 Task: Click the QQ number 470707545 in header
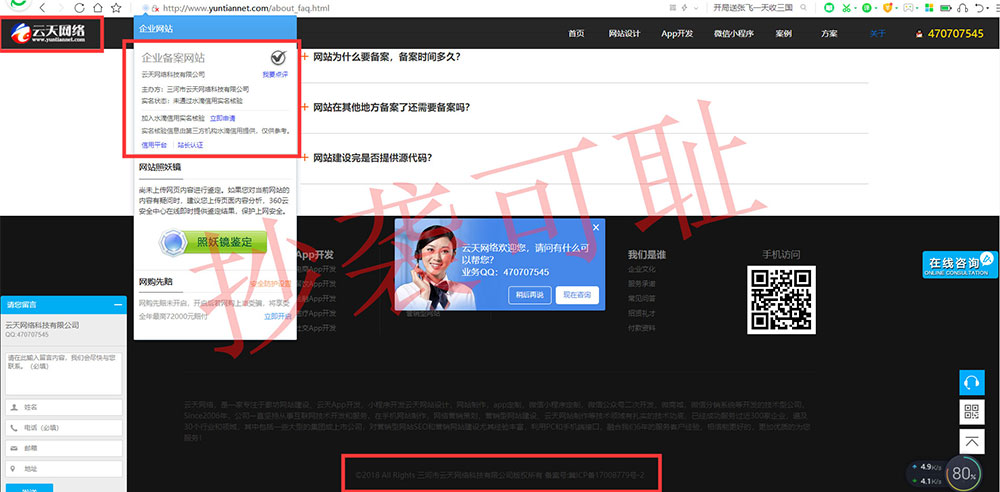coord(955,33)
